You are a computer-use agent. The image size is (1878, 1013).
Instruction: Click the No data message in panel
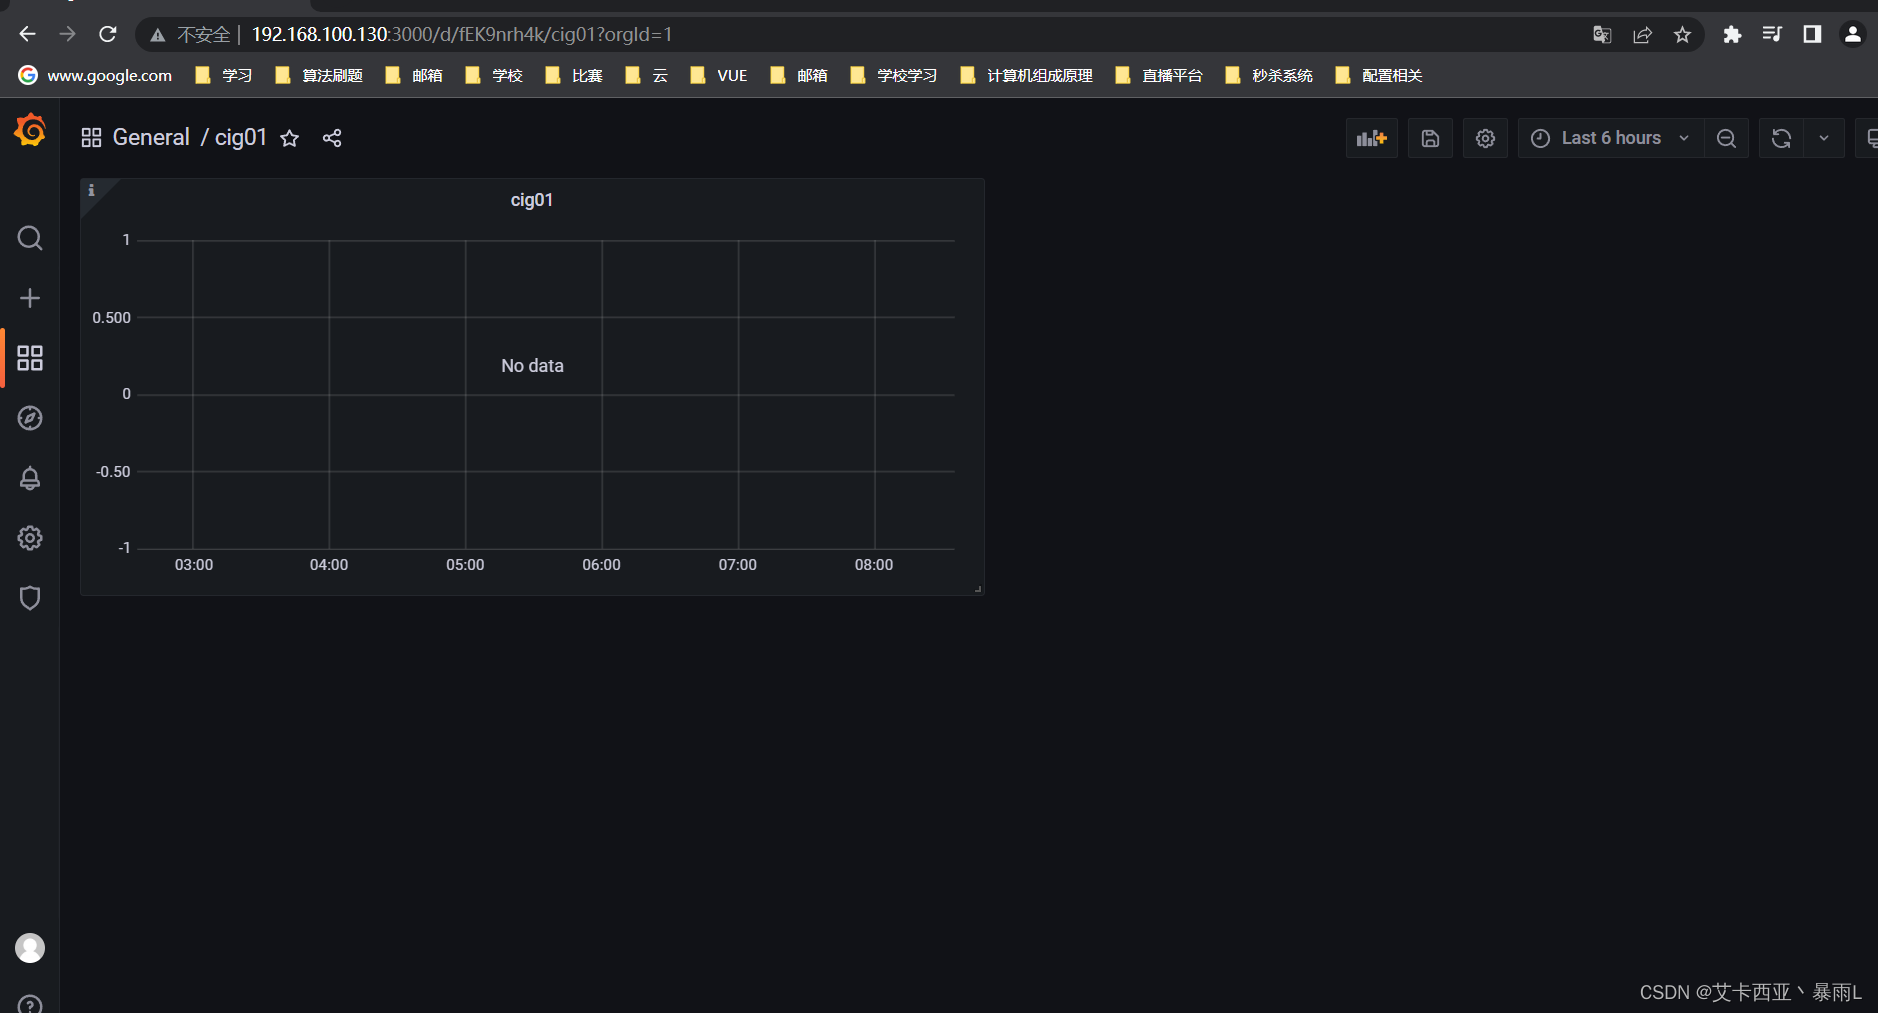click(532, 366)
